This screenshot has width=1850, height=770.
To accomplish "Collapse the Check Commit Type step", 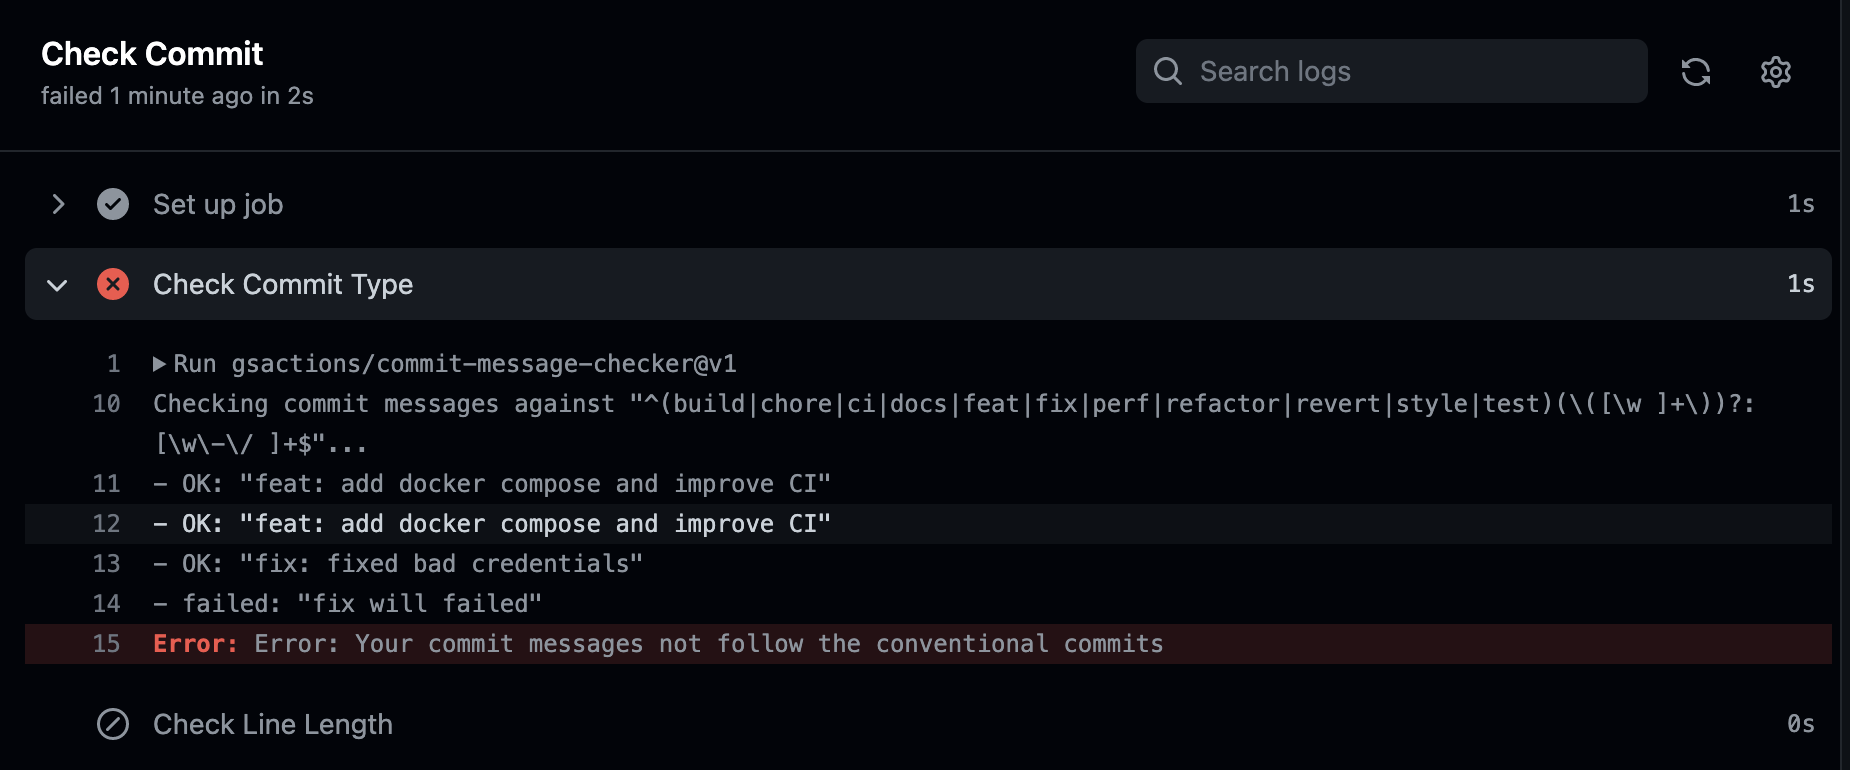I will click(x=57, y=284).
